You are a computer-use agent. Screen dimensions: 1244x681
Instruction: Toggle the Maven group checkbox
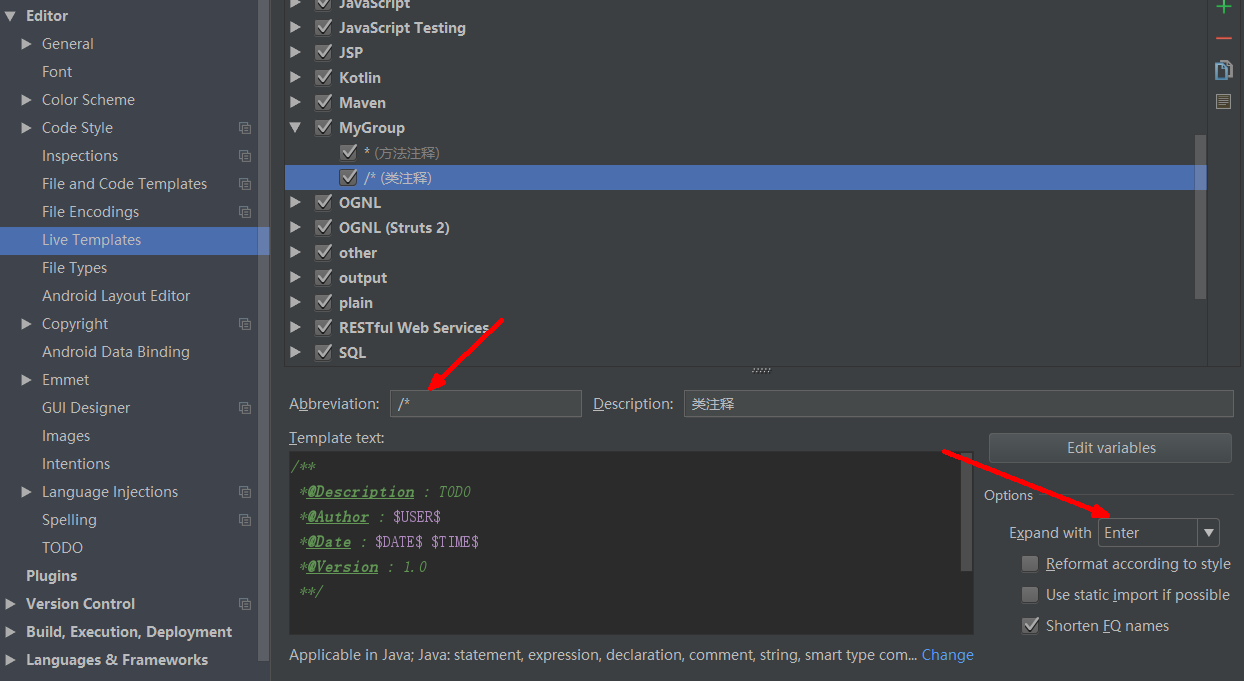tap(323, 103)
